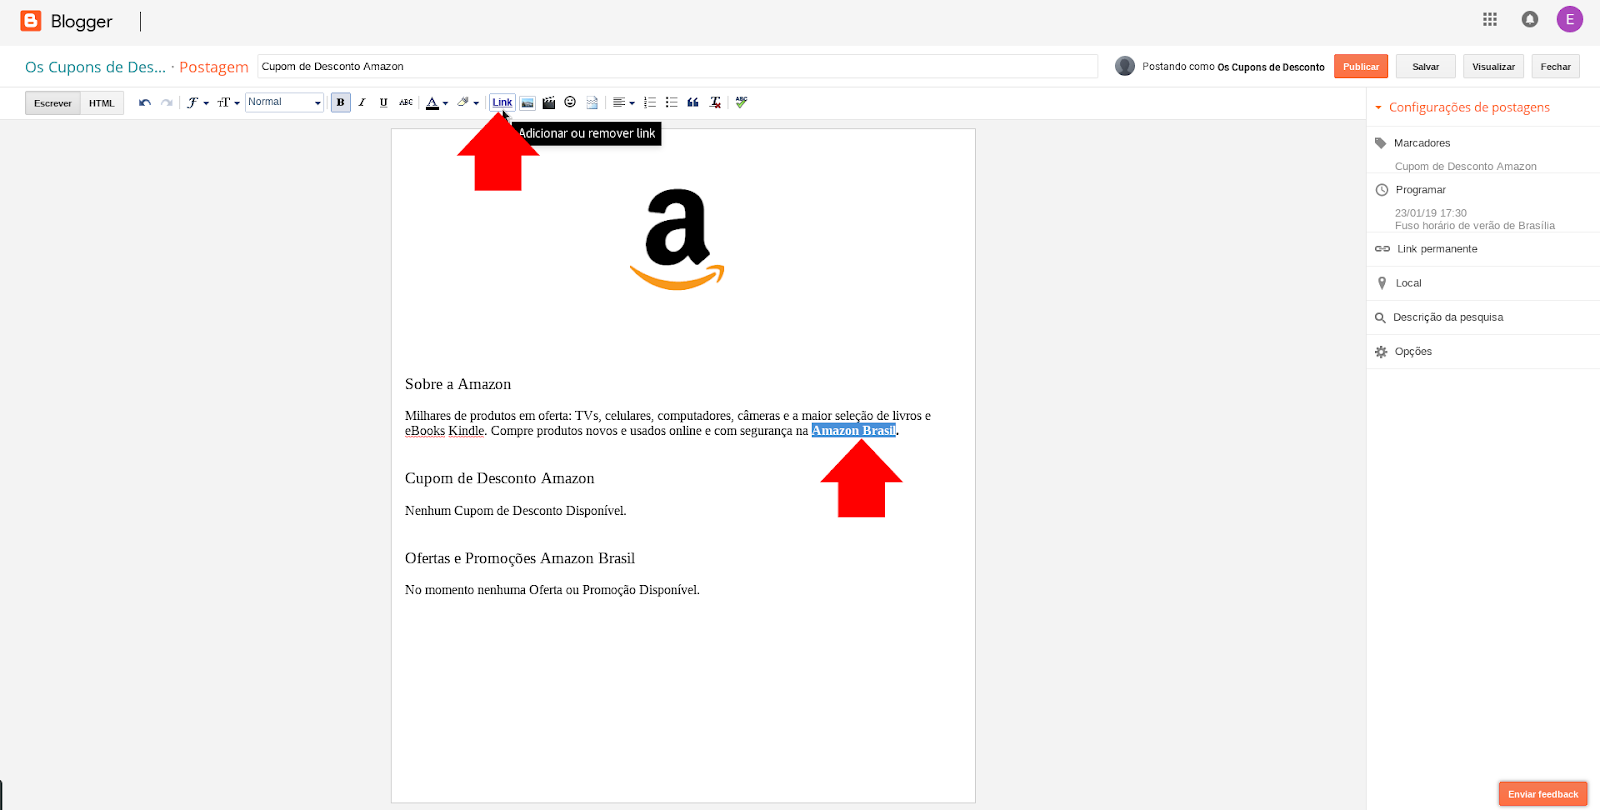Apply blockquote formatting

[693, 103]
